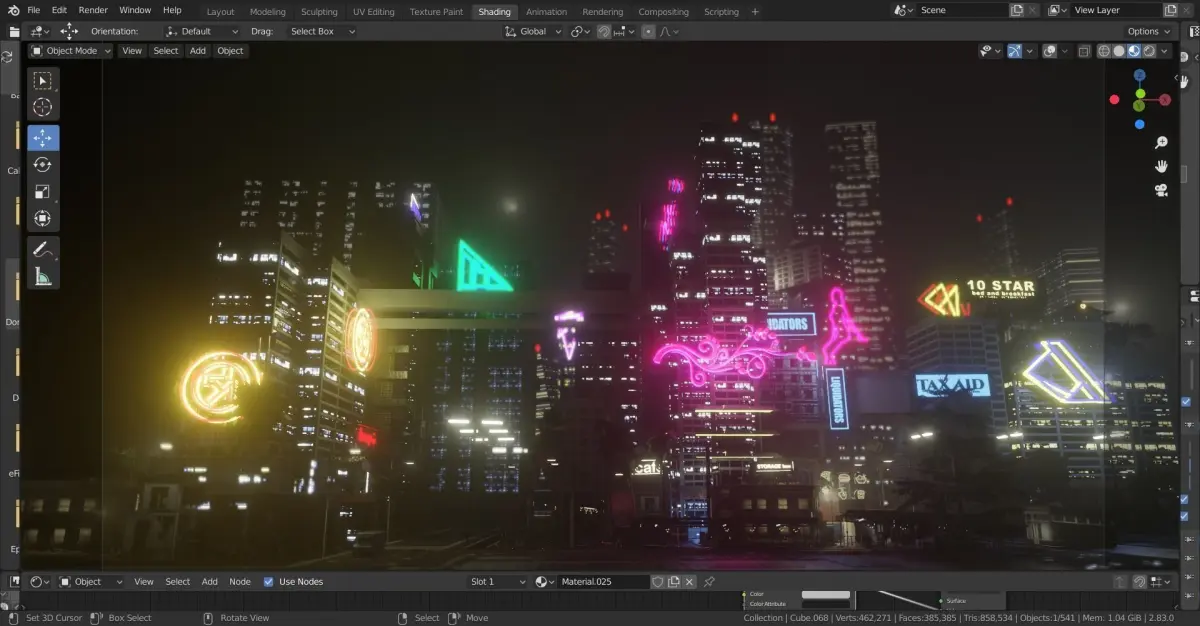Choose the Scale tool
The height and width of the screenshot is (626, 1200).
[x=43, y=192]
